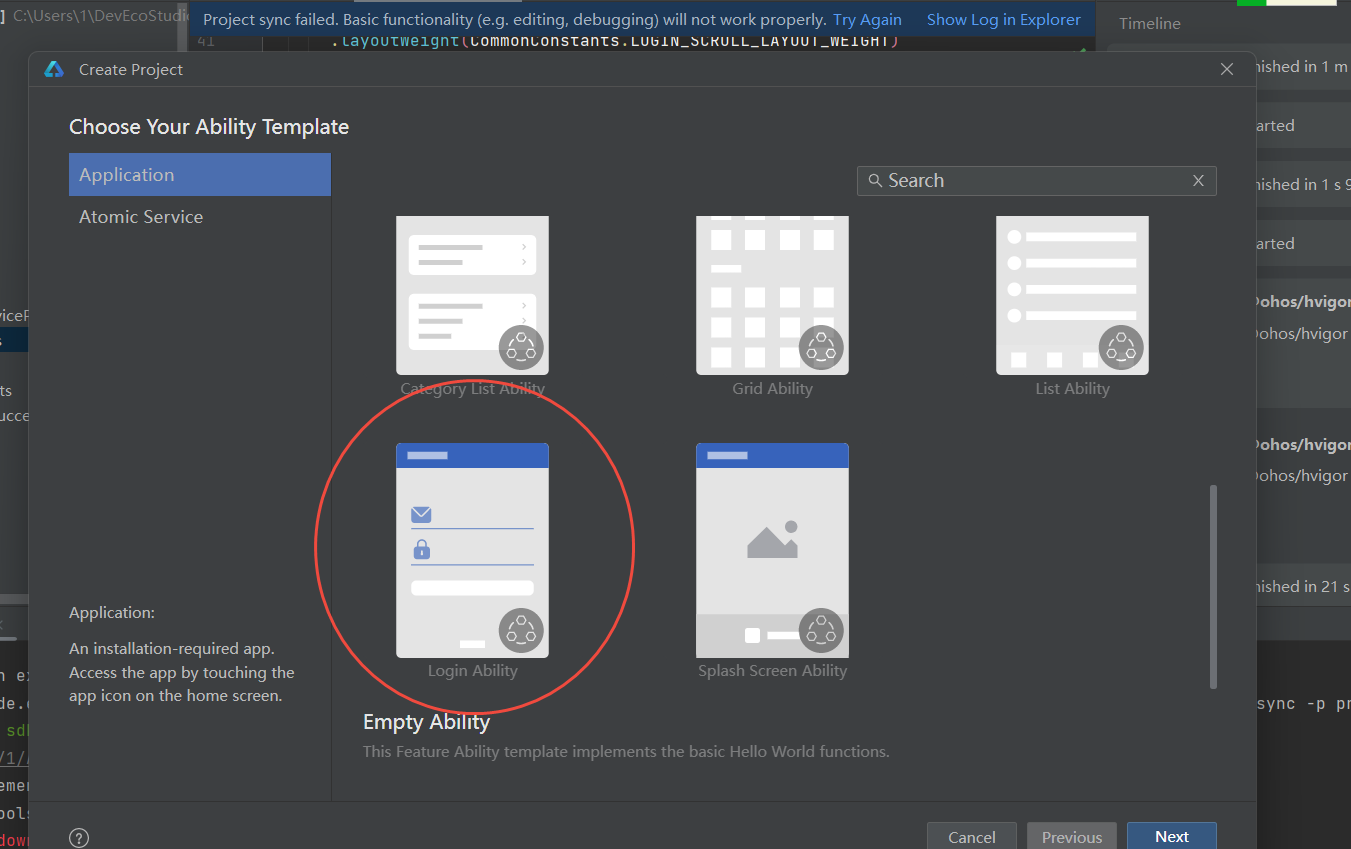Click the device badge on Category List Ability

[521, 347]
